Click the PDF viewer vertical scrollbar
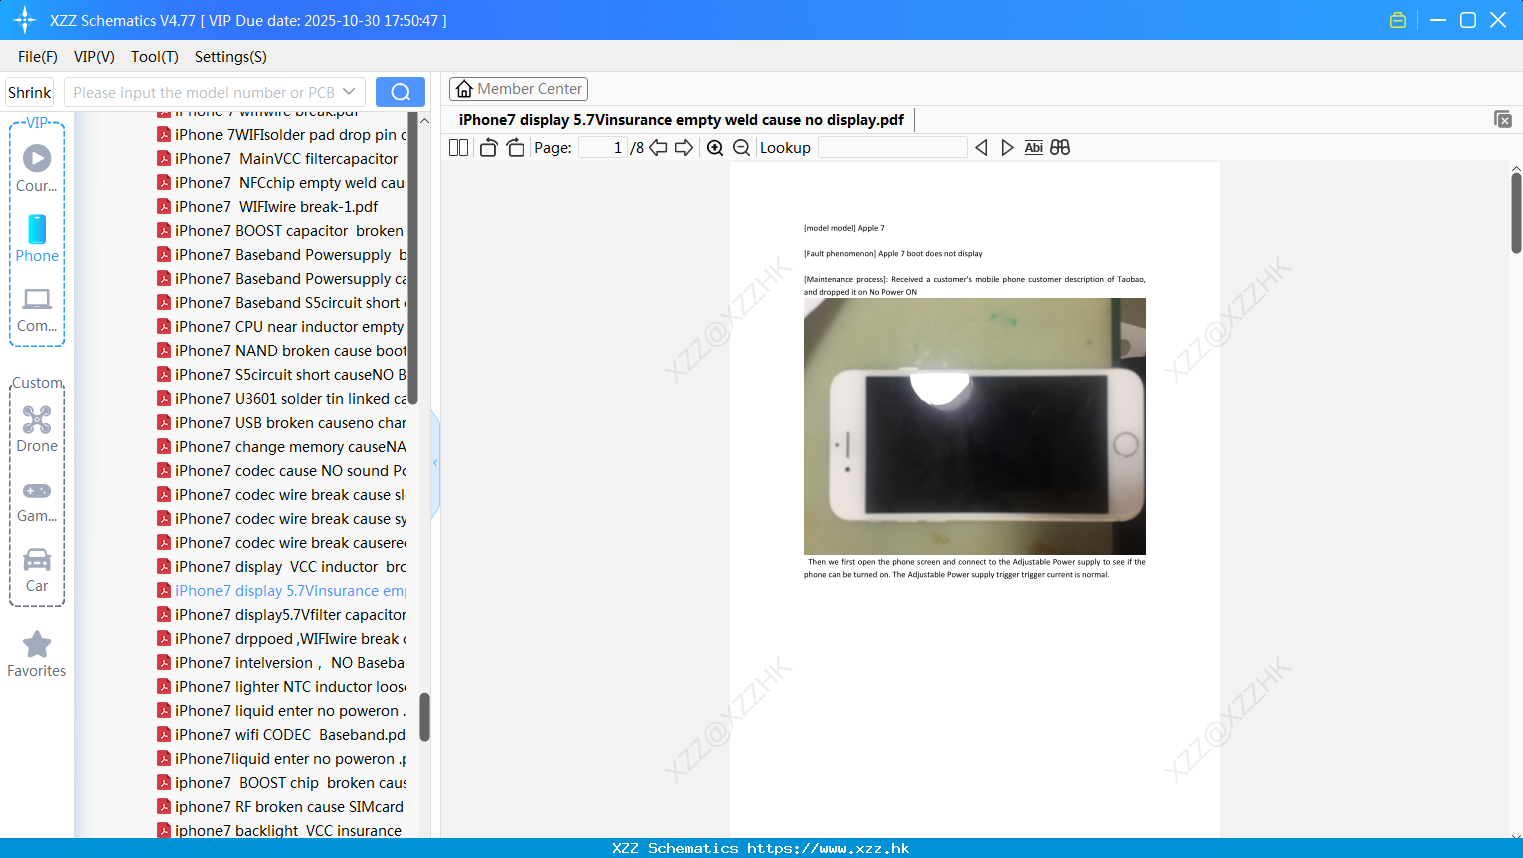Viewport: 1523px width, 858px height. tap(1516, 213)
